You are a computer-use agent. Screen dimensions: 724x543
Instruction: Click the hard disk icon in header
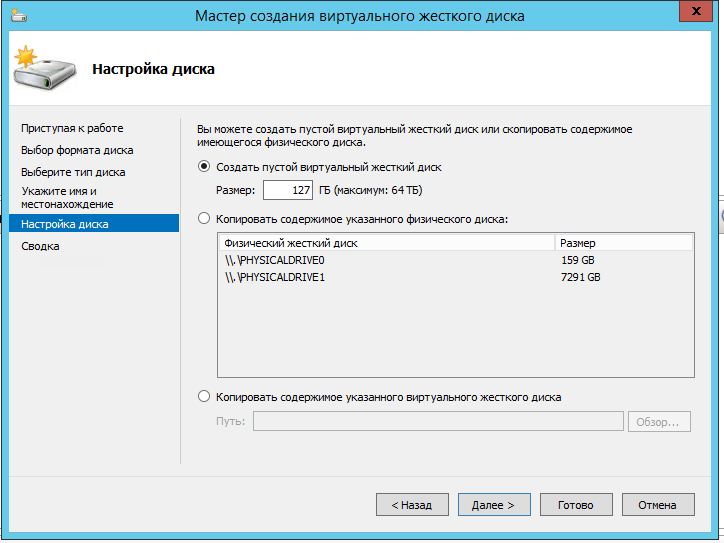point(40,68)
